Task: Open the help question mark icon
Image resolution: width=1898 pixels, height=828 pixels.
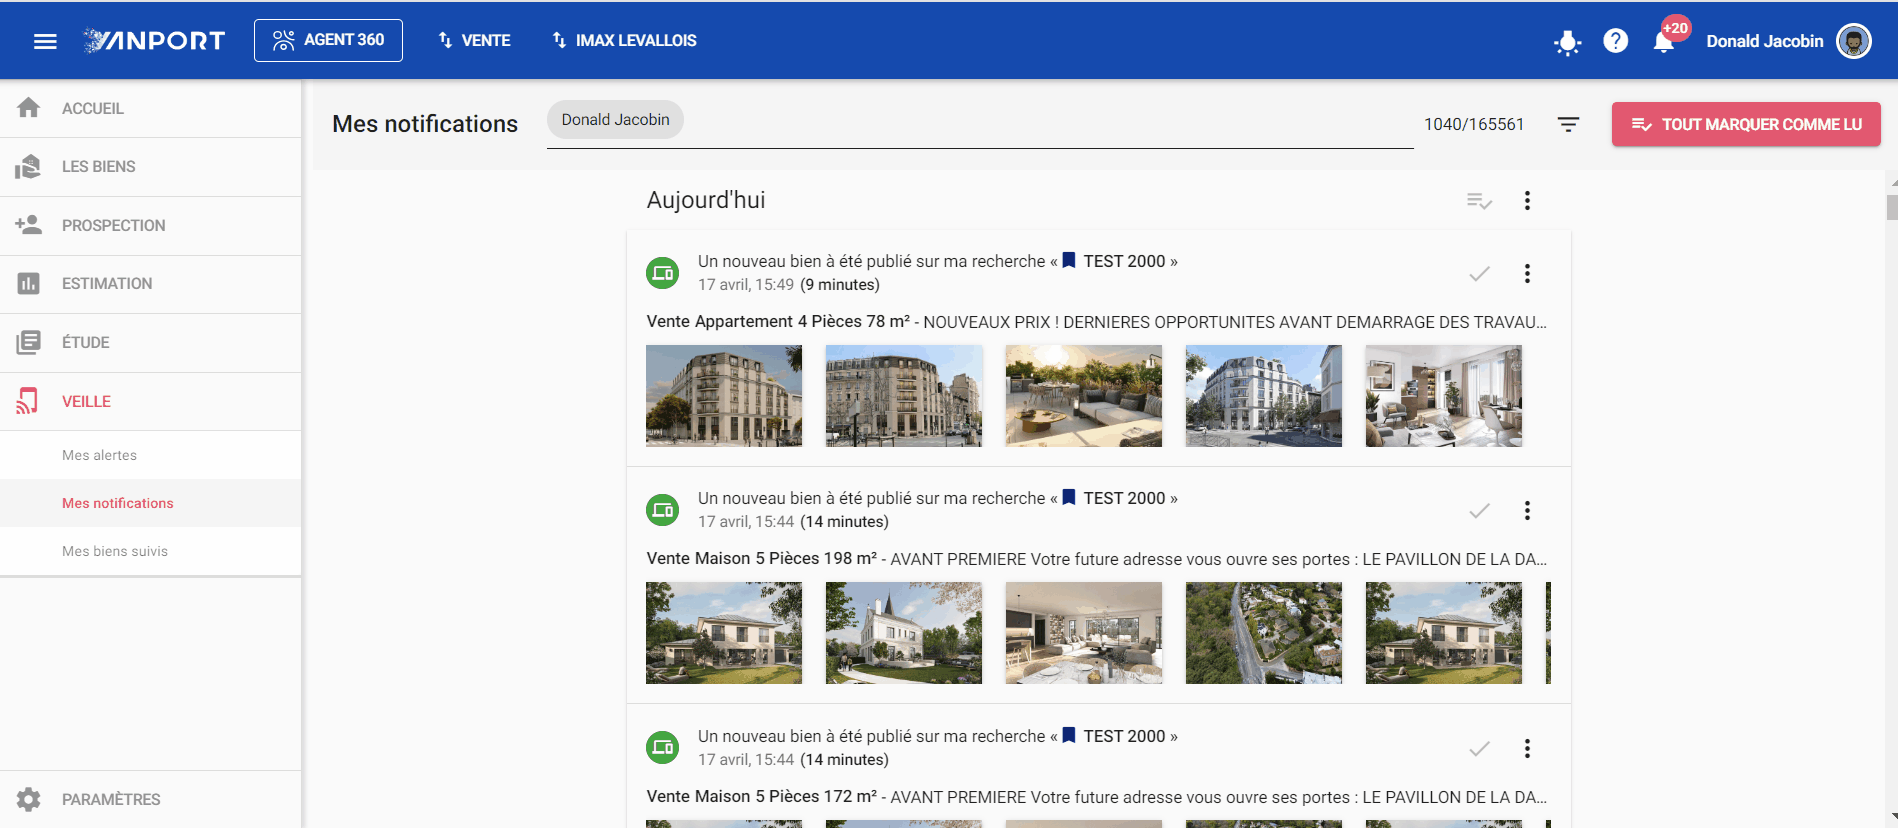Action: coord(1615,41)
